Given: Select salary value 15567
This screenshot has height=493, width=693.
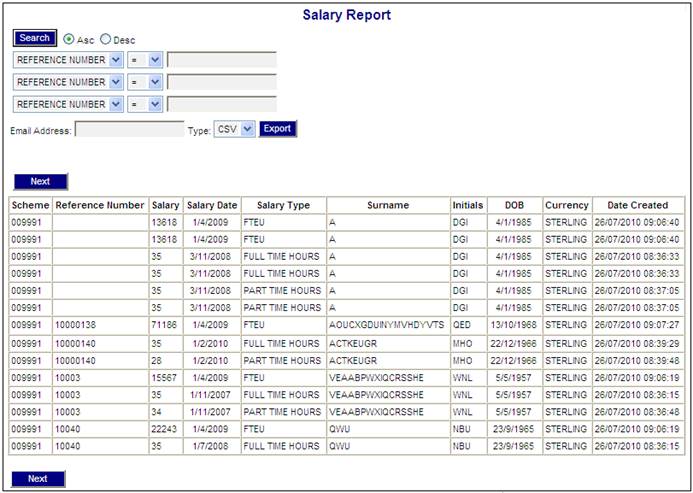Looking at the screenshot, I should 166,378.
